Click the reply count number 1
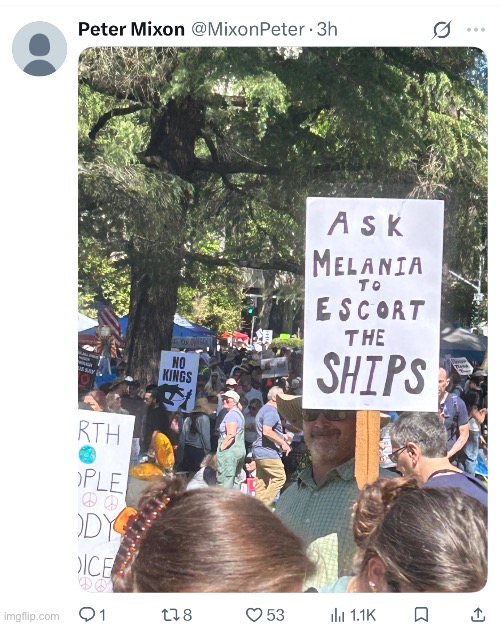 coord(102,615)
